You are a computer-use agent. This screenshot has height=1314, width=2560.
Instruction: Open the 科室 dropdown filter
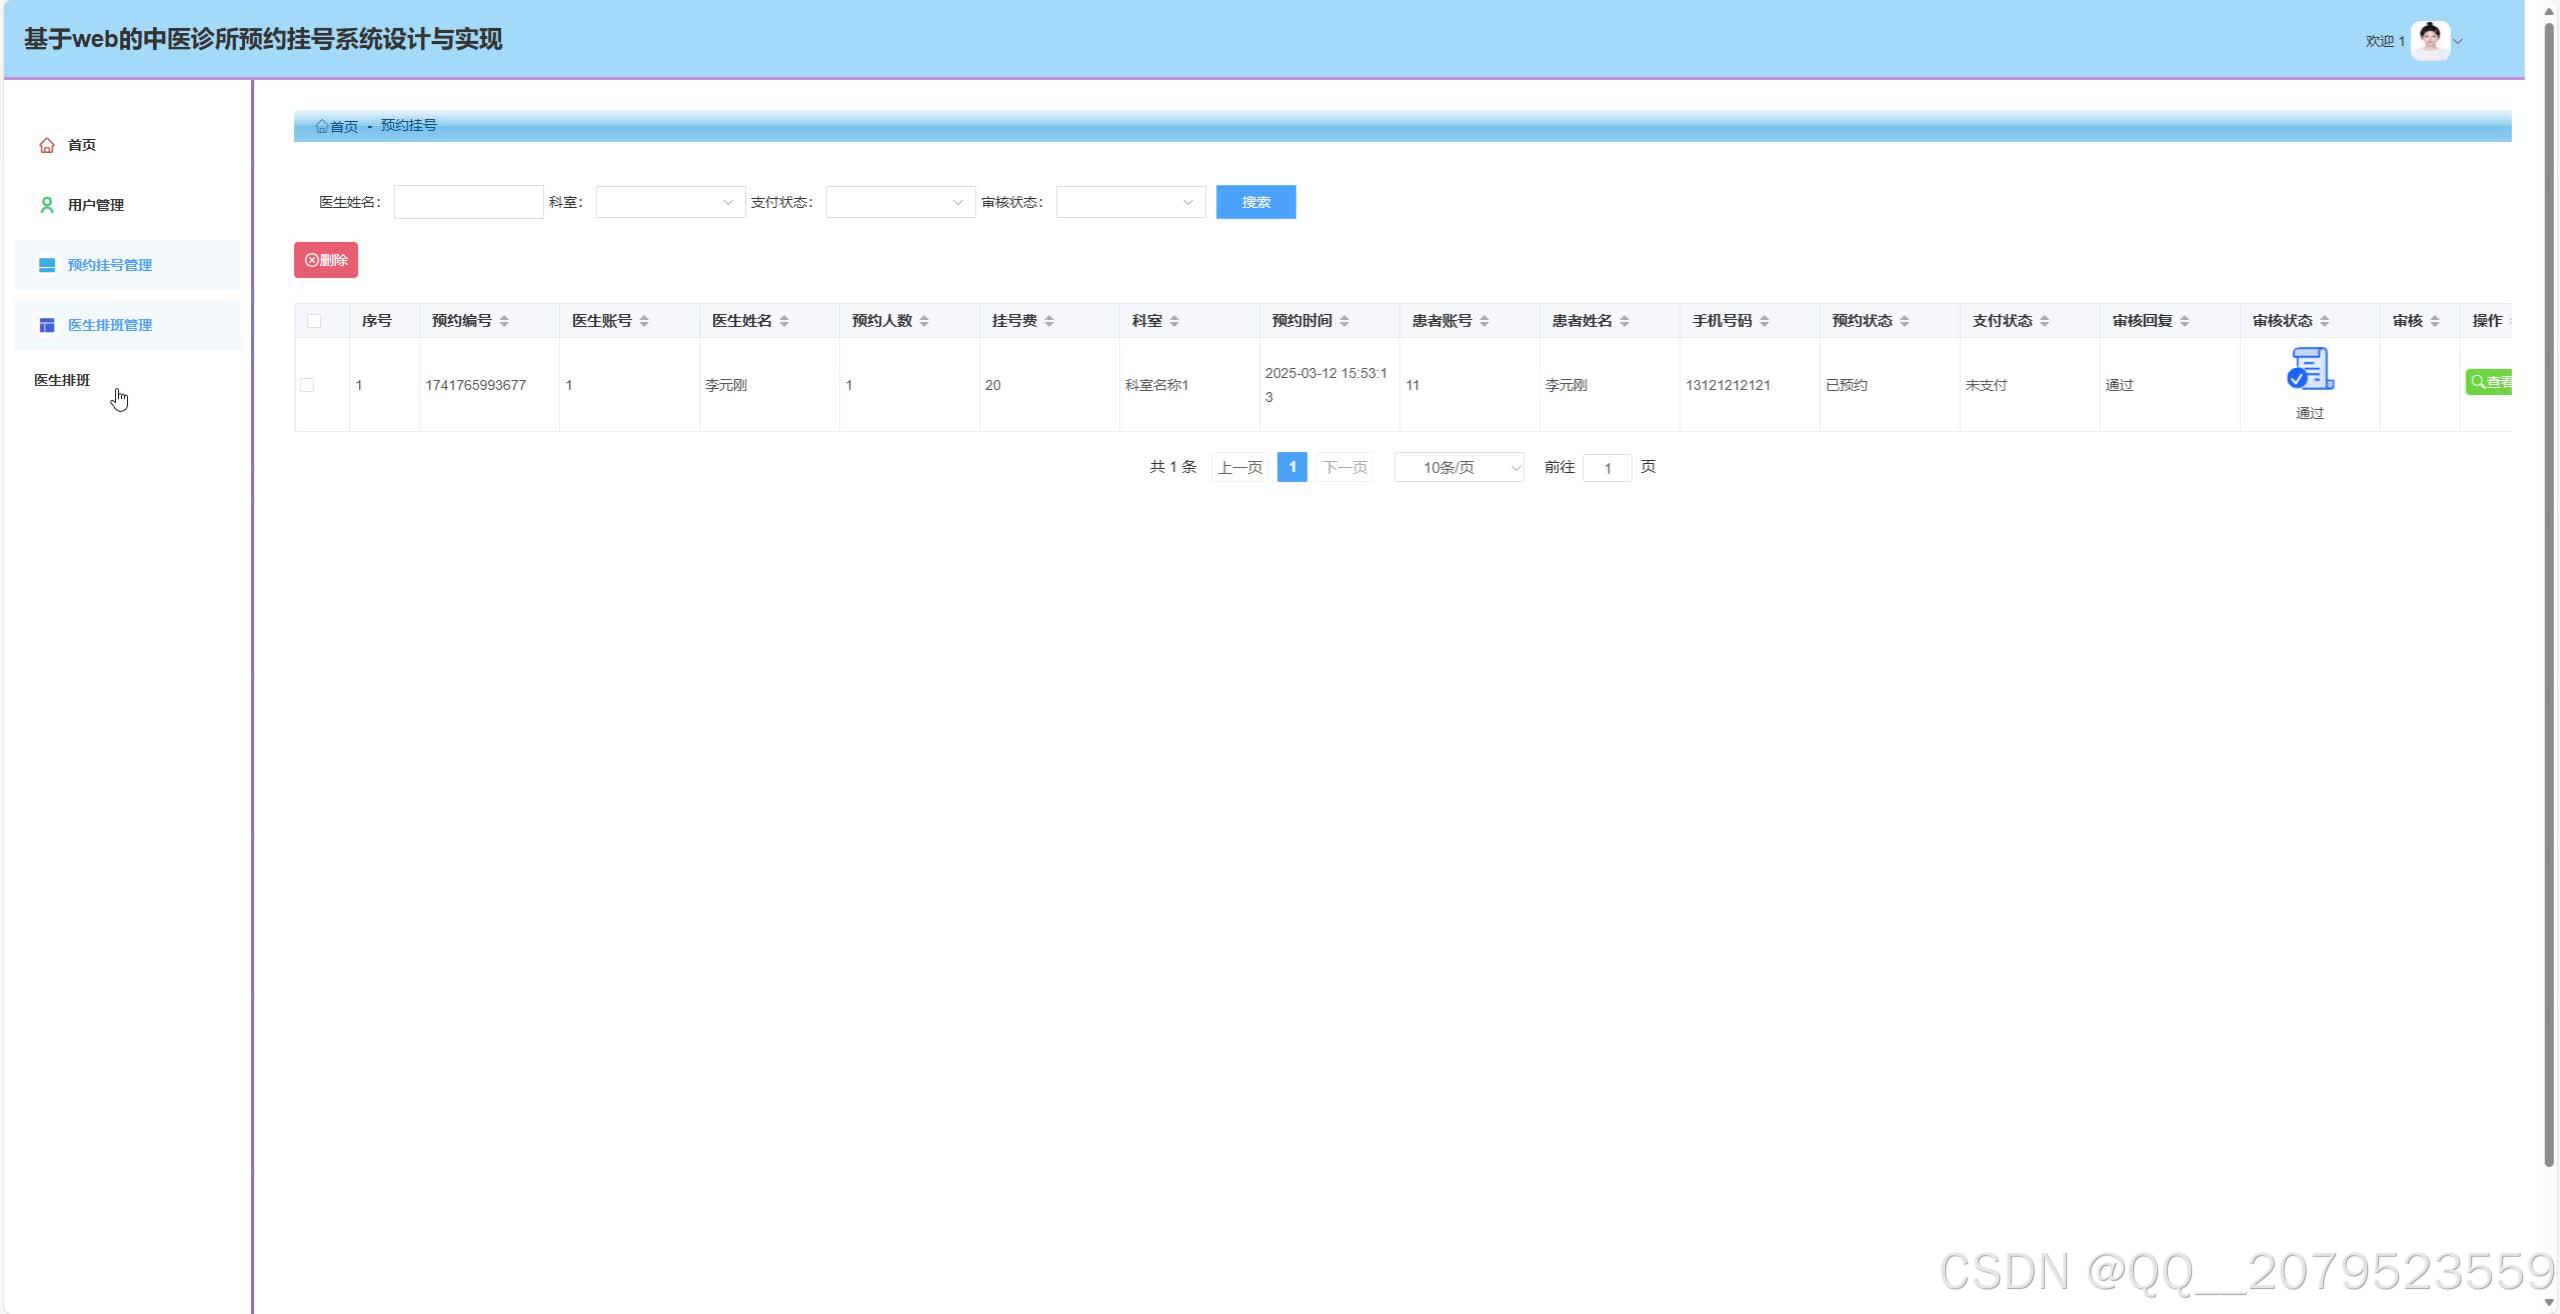(x=670, y=202)
